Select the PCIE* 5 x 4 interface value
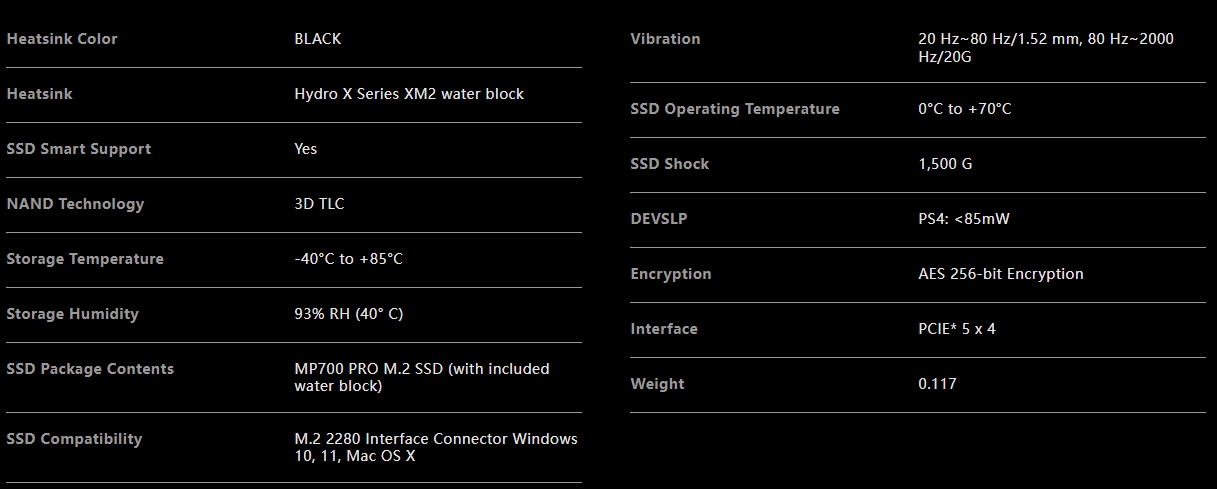Viewport: 1217px width, 489px height. 956,329
